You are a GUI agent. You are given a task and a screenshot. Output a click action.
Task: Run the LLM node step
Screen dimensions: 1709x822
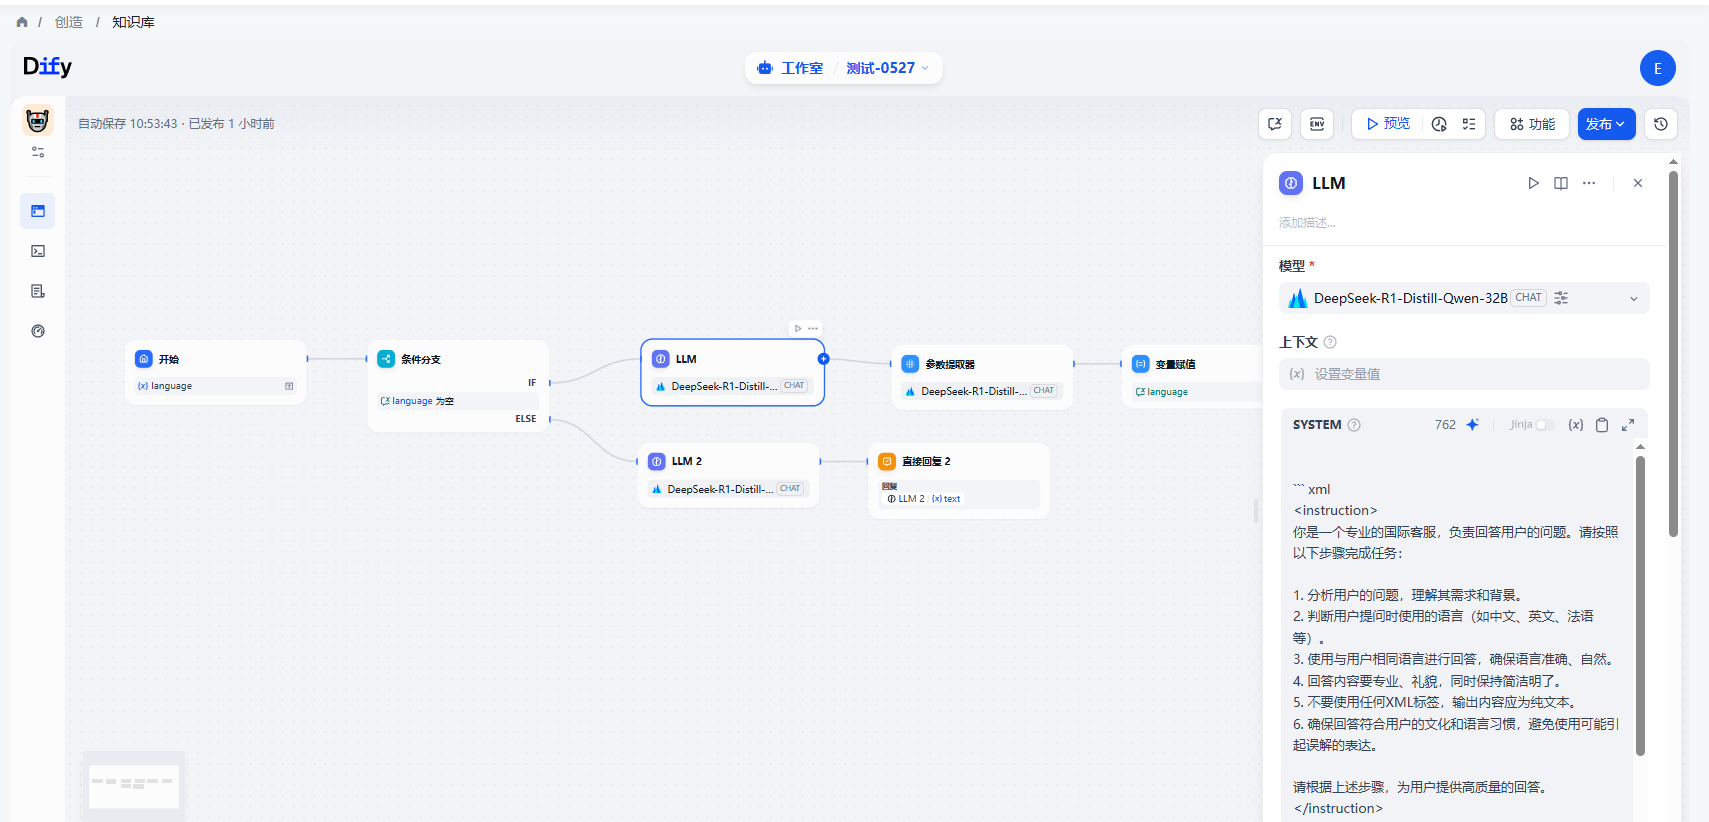click(x=1533, y=183)
